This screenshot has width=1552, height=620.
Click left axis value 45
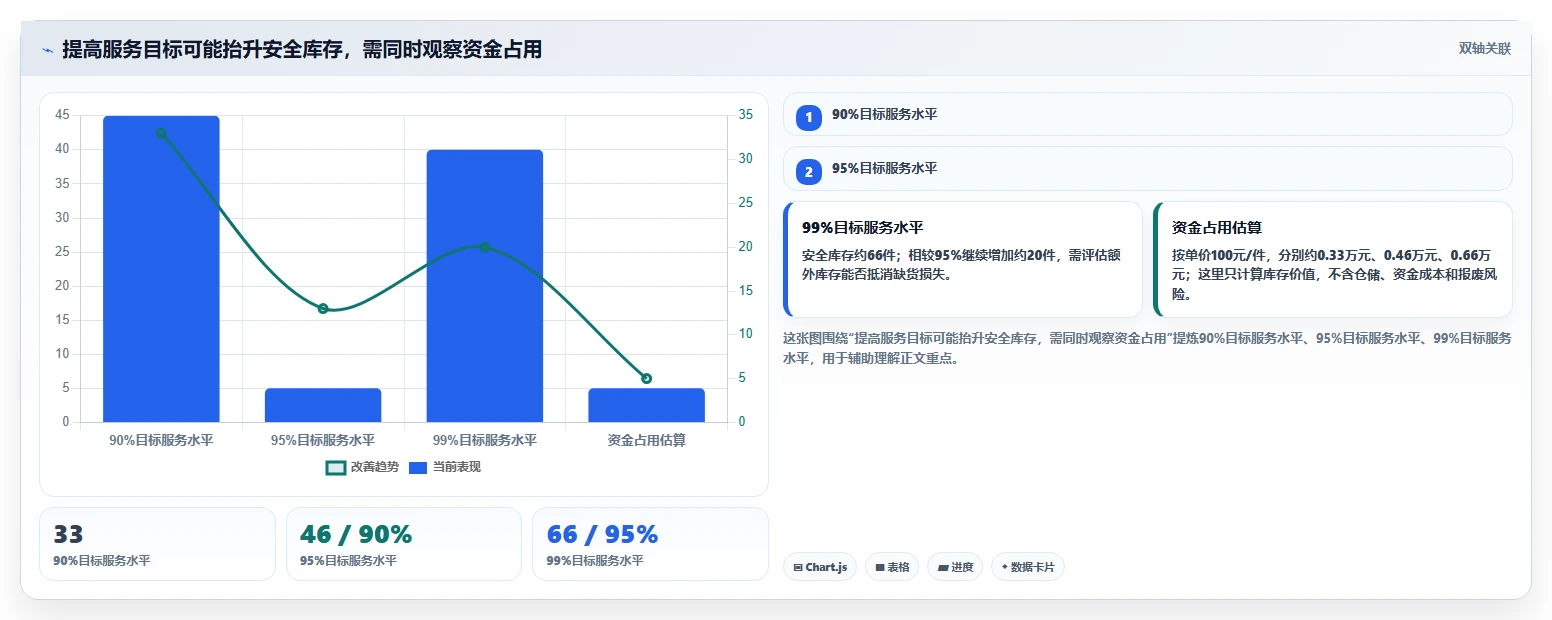point(62,115)
